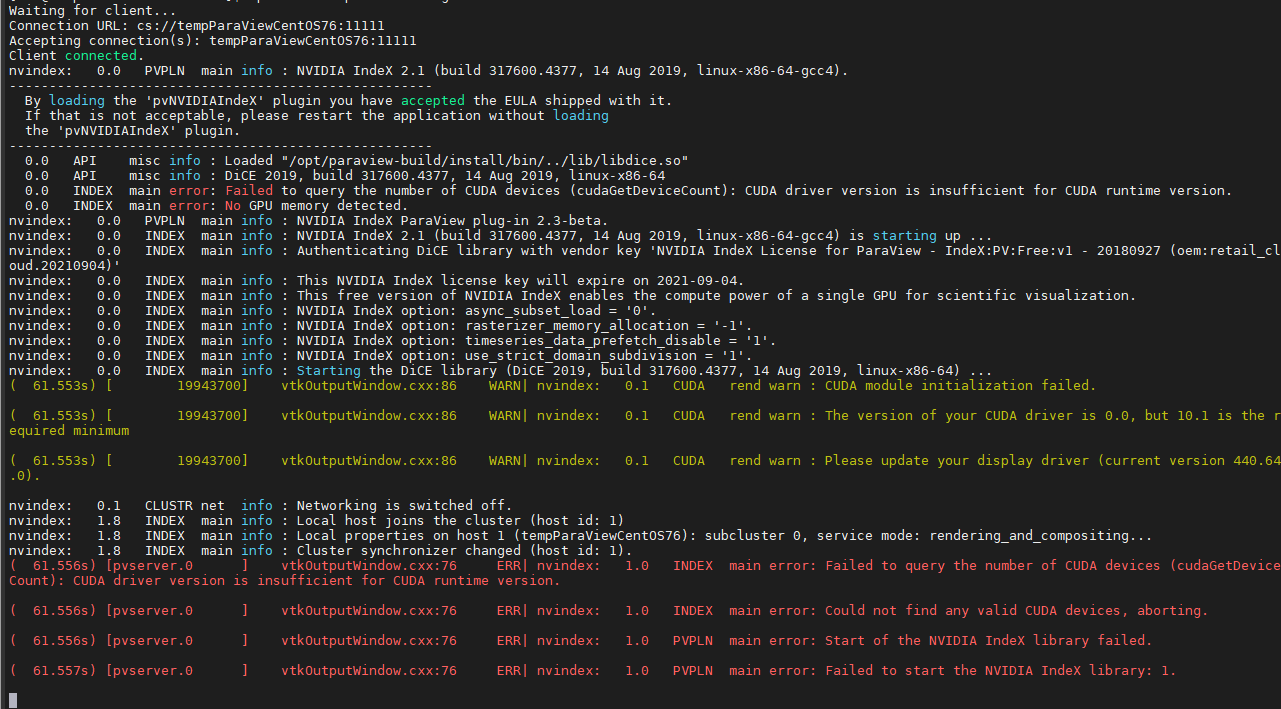Image resolution: width=1281 pixels, height=709 pixels.
Task: Click the 'Local properties on host 1' line
Action: click(581, 535)
